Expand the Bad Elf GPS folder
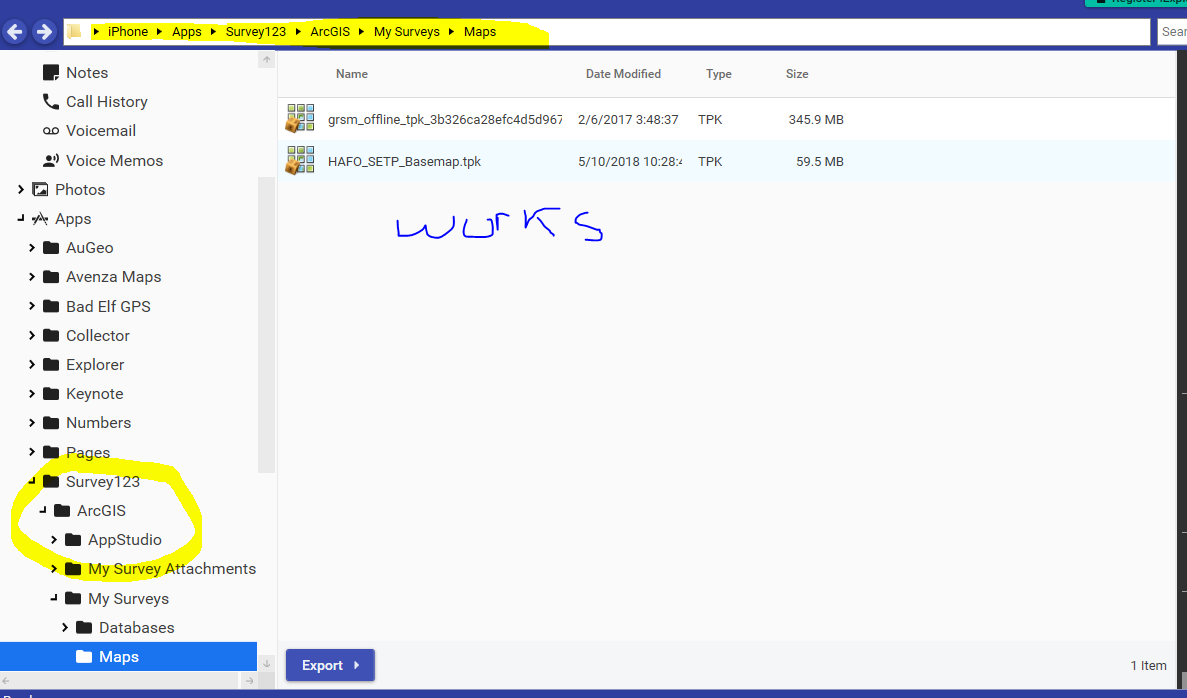This screenshot has width=1187, height=698. [32, 306]
